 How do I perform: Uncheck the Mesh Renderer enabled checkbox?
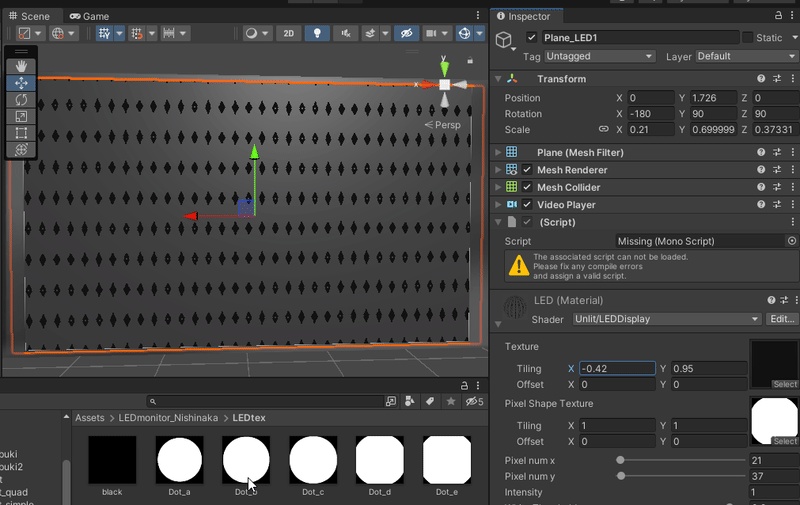527,170
